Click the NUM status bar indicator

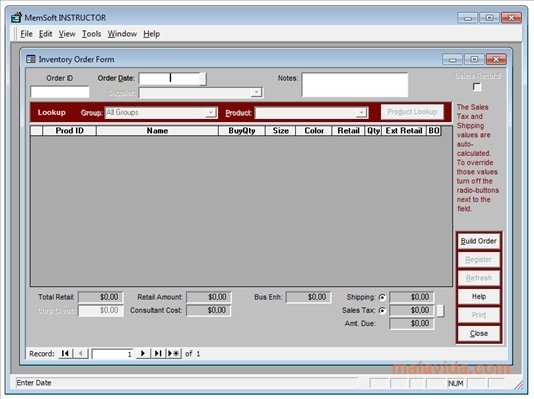[x=456, y=383]
